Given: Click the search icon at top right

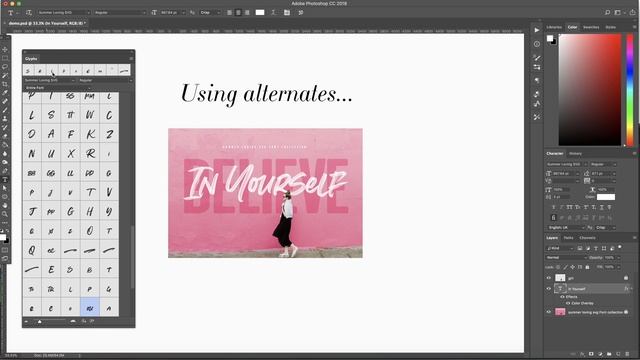Looking at the screenshot, I should 607,13.
